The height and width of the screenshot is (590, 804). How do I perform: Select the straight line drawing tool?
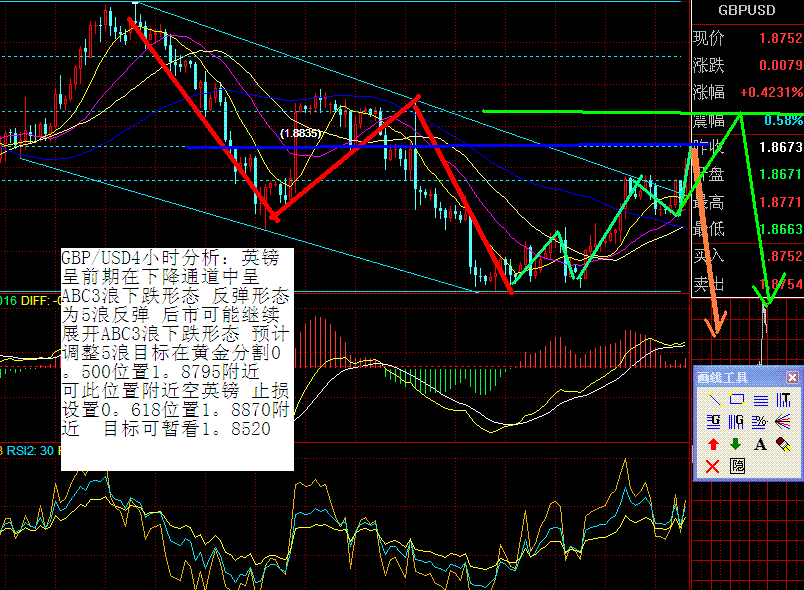(x=714, y=399)
